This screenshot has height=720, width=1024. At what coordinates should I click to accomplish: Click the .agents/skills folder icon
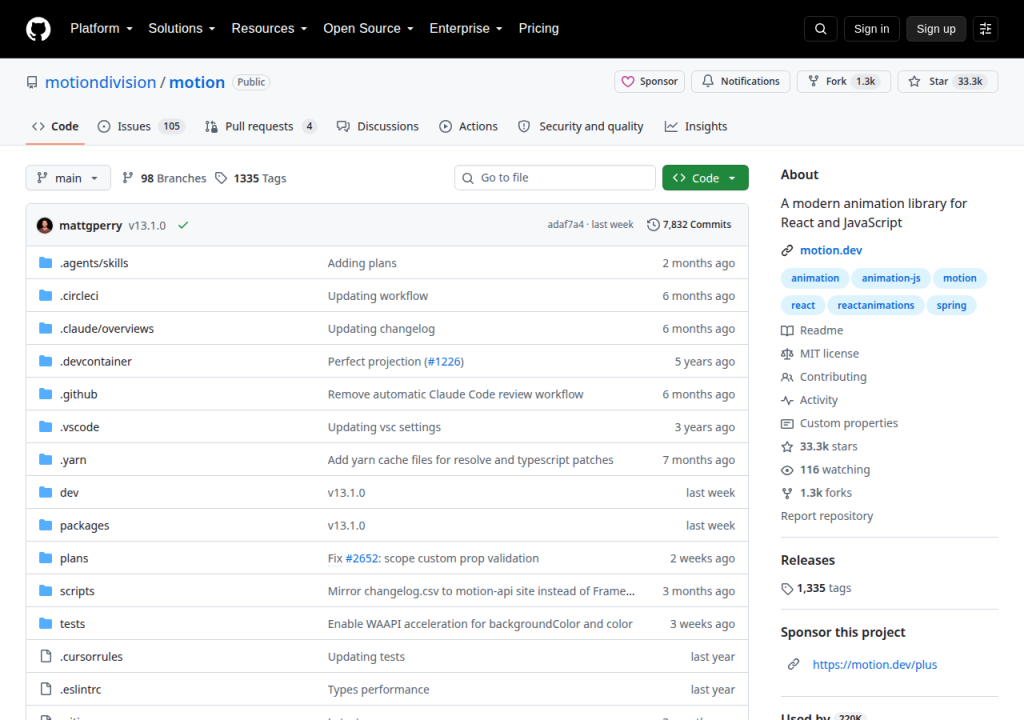click(x=45, y=263)
